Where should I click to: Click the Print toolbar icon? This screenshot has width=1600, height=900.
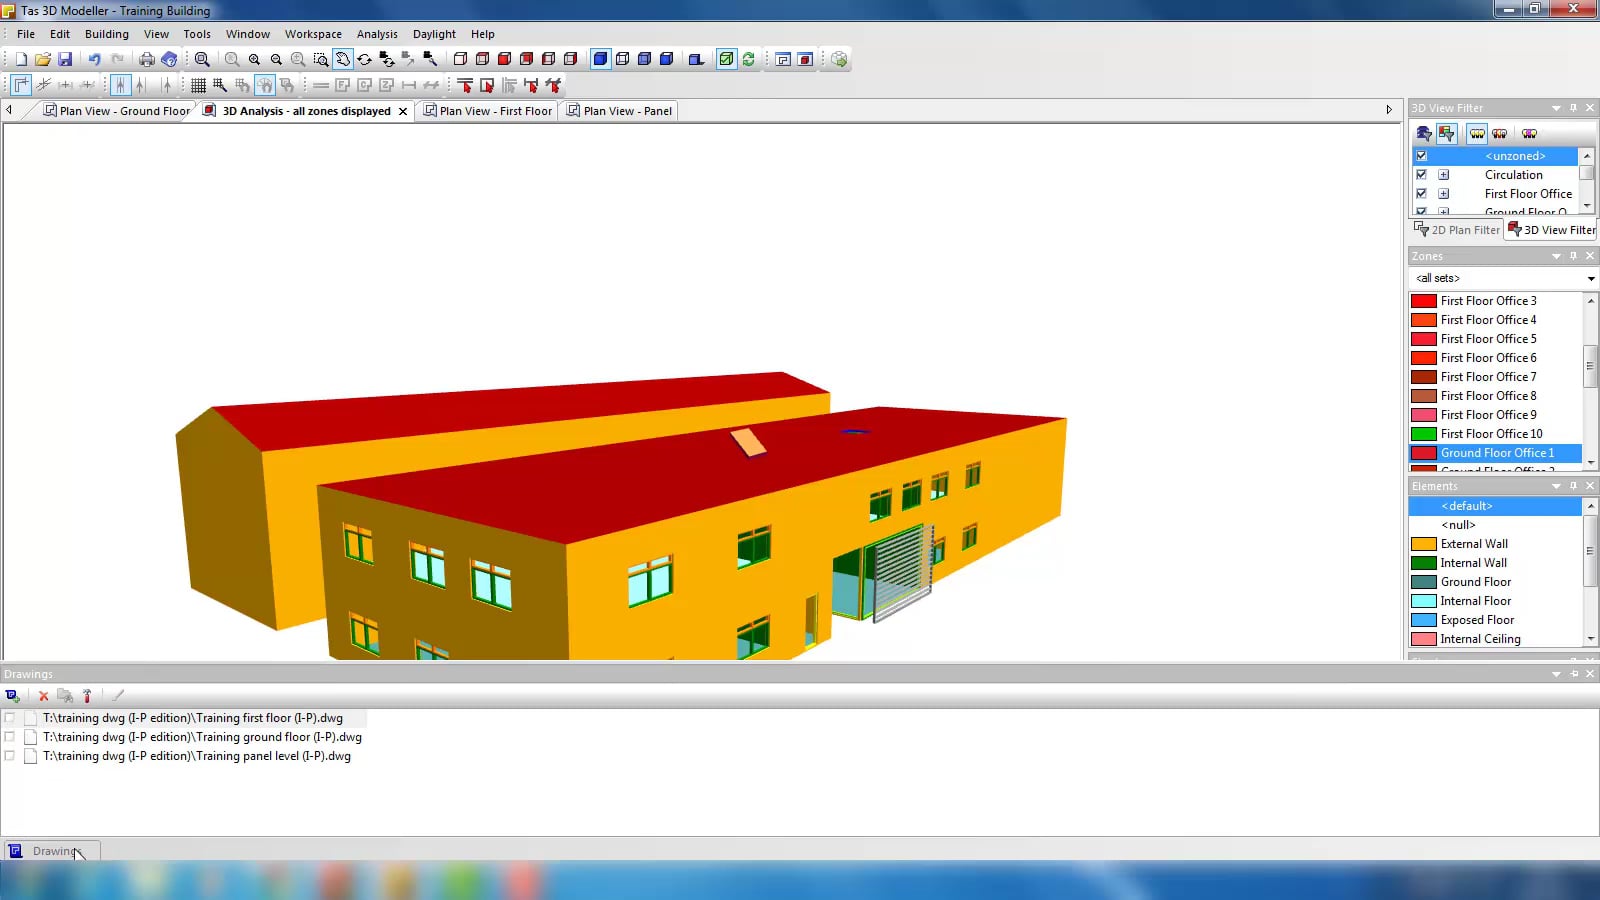click(148, 59)
